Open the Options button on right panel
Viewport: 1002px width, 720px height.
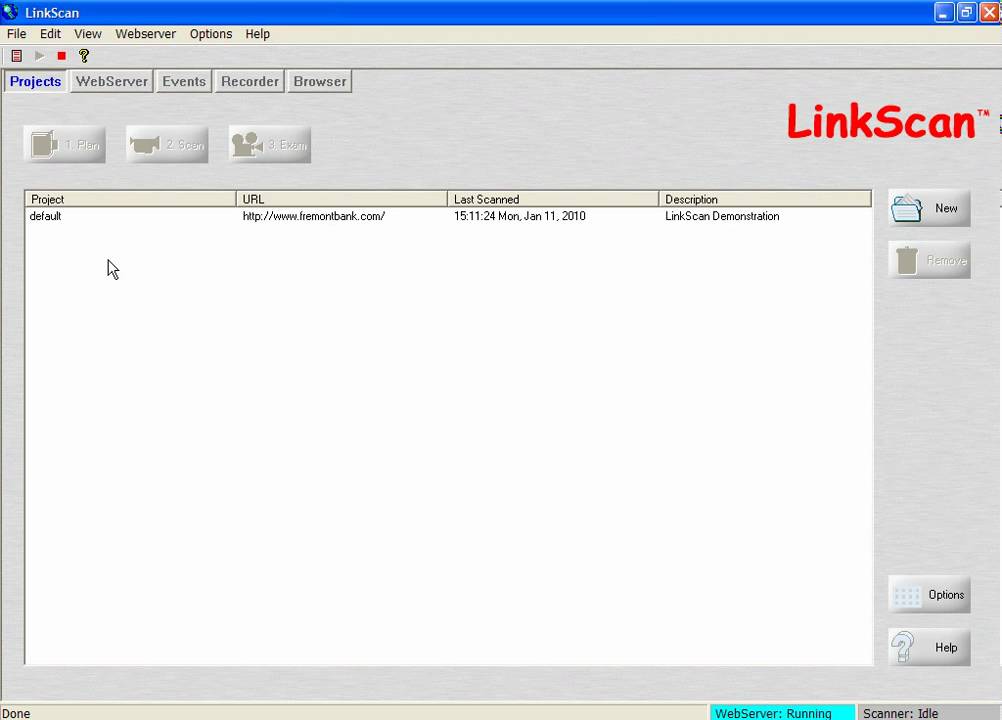point(930,595)
